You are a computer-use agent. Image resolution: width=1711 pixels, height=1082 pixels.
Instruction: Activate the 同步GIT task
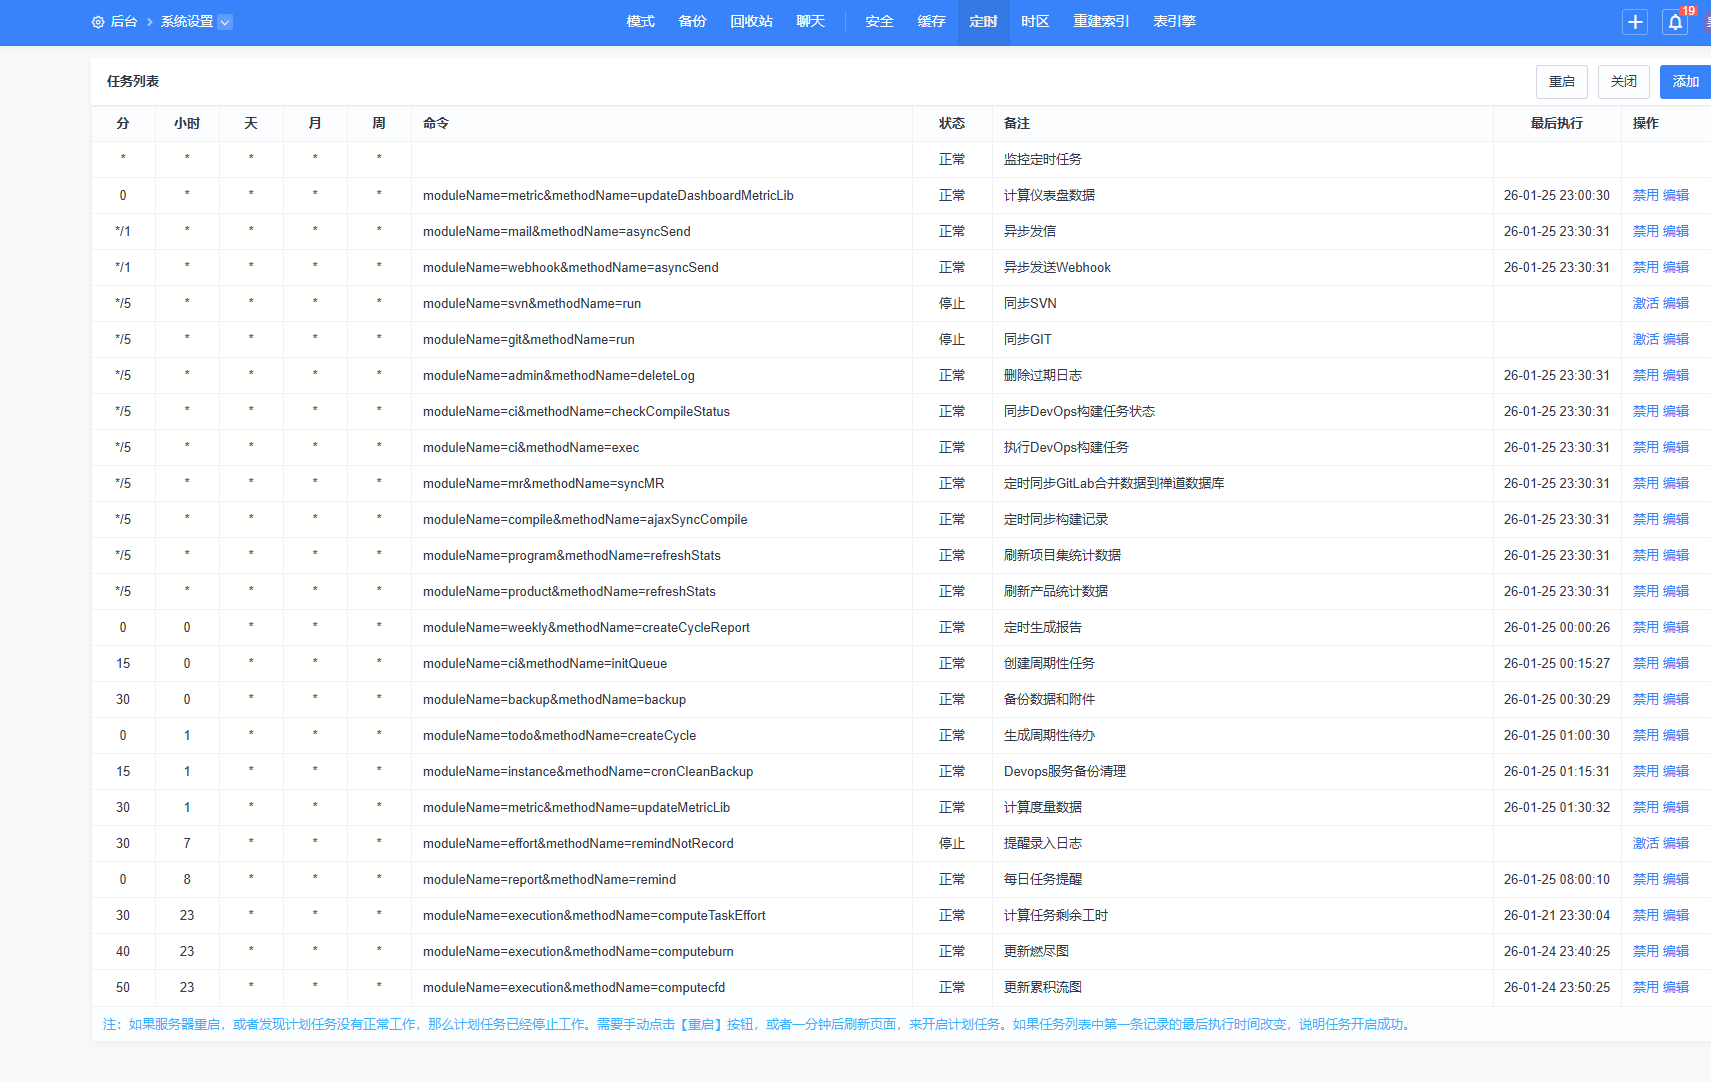tap(1646, 340)
